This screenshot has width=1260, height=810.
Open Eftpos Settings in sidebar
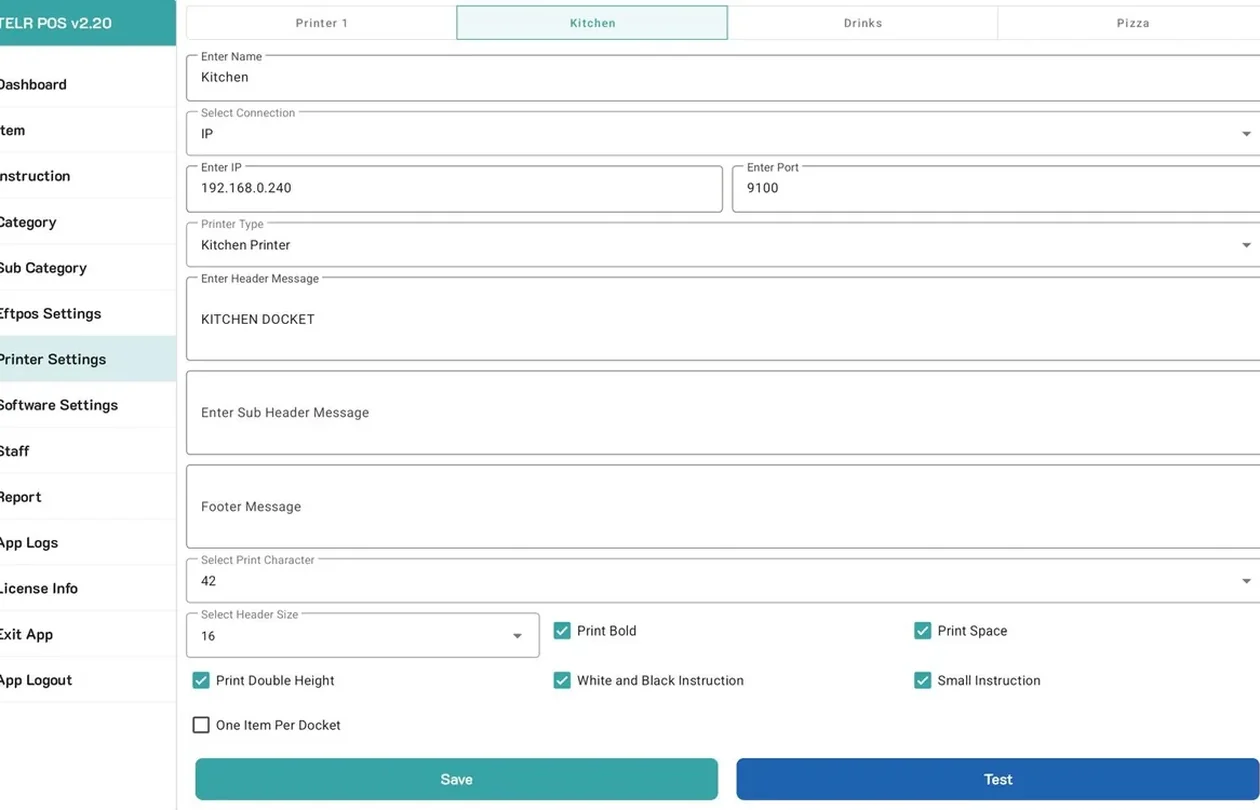click(x=87, y=314)
